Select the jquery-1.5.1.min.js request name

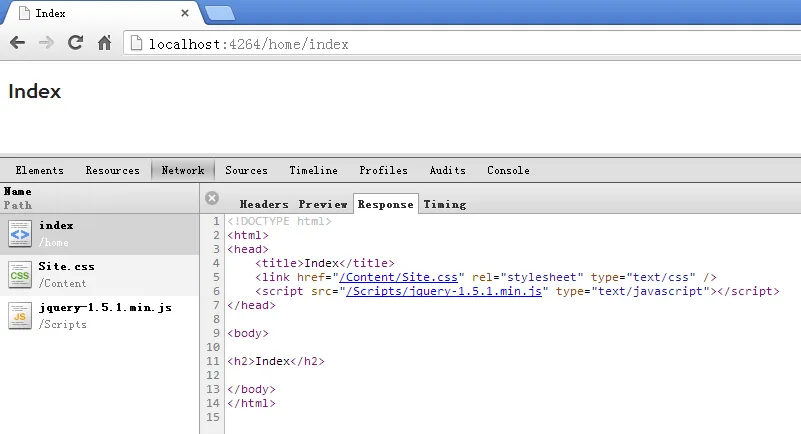click(105, 307)
